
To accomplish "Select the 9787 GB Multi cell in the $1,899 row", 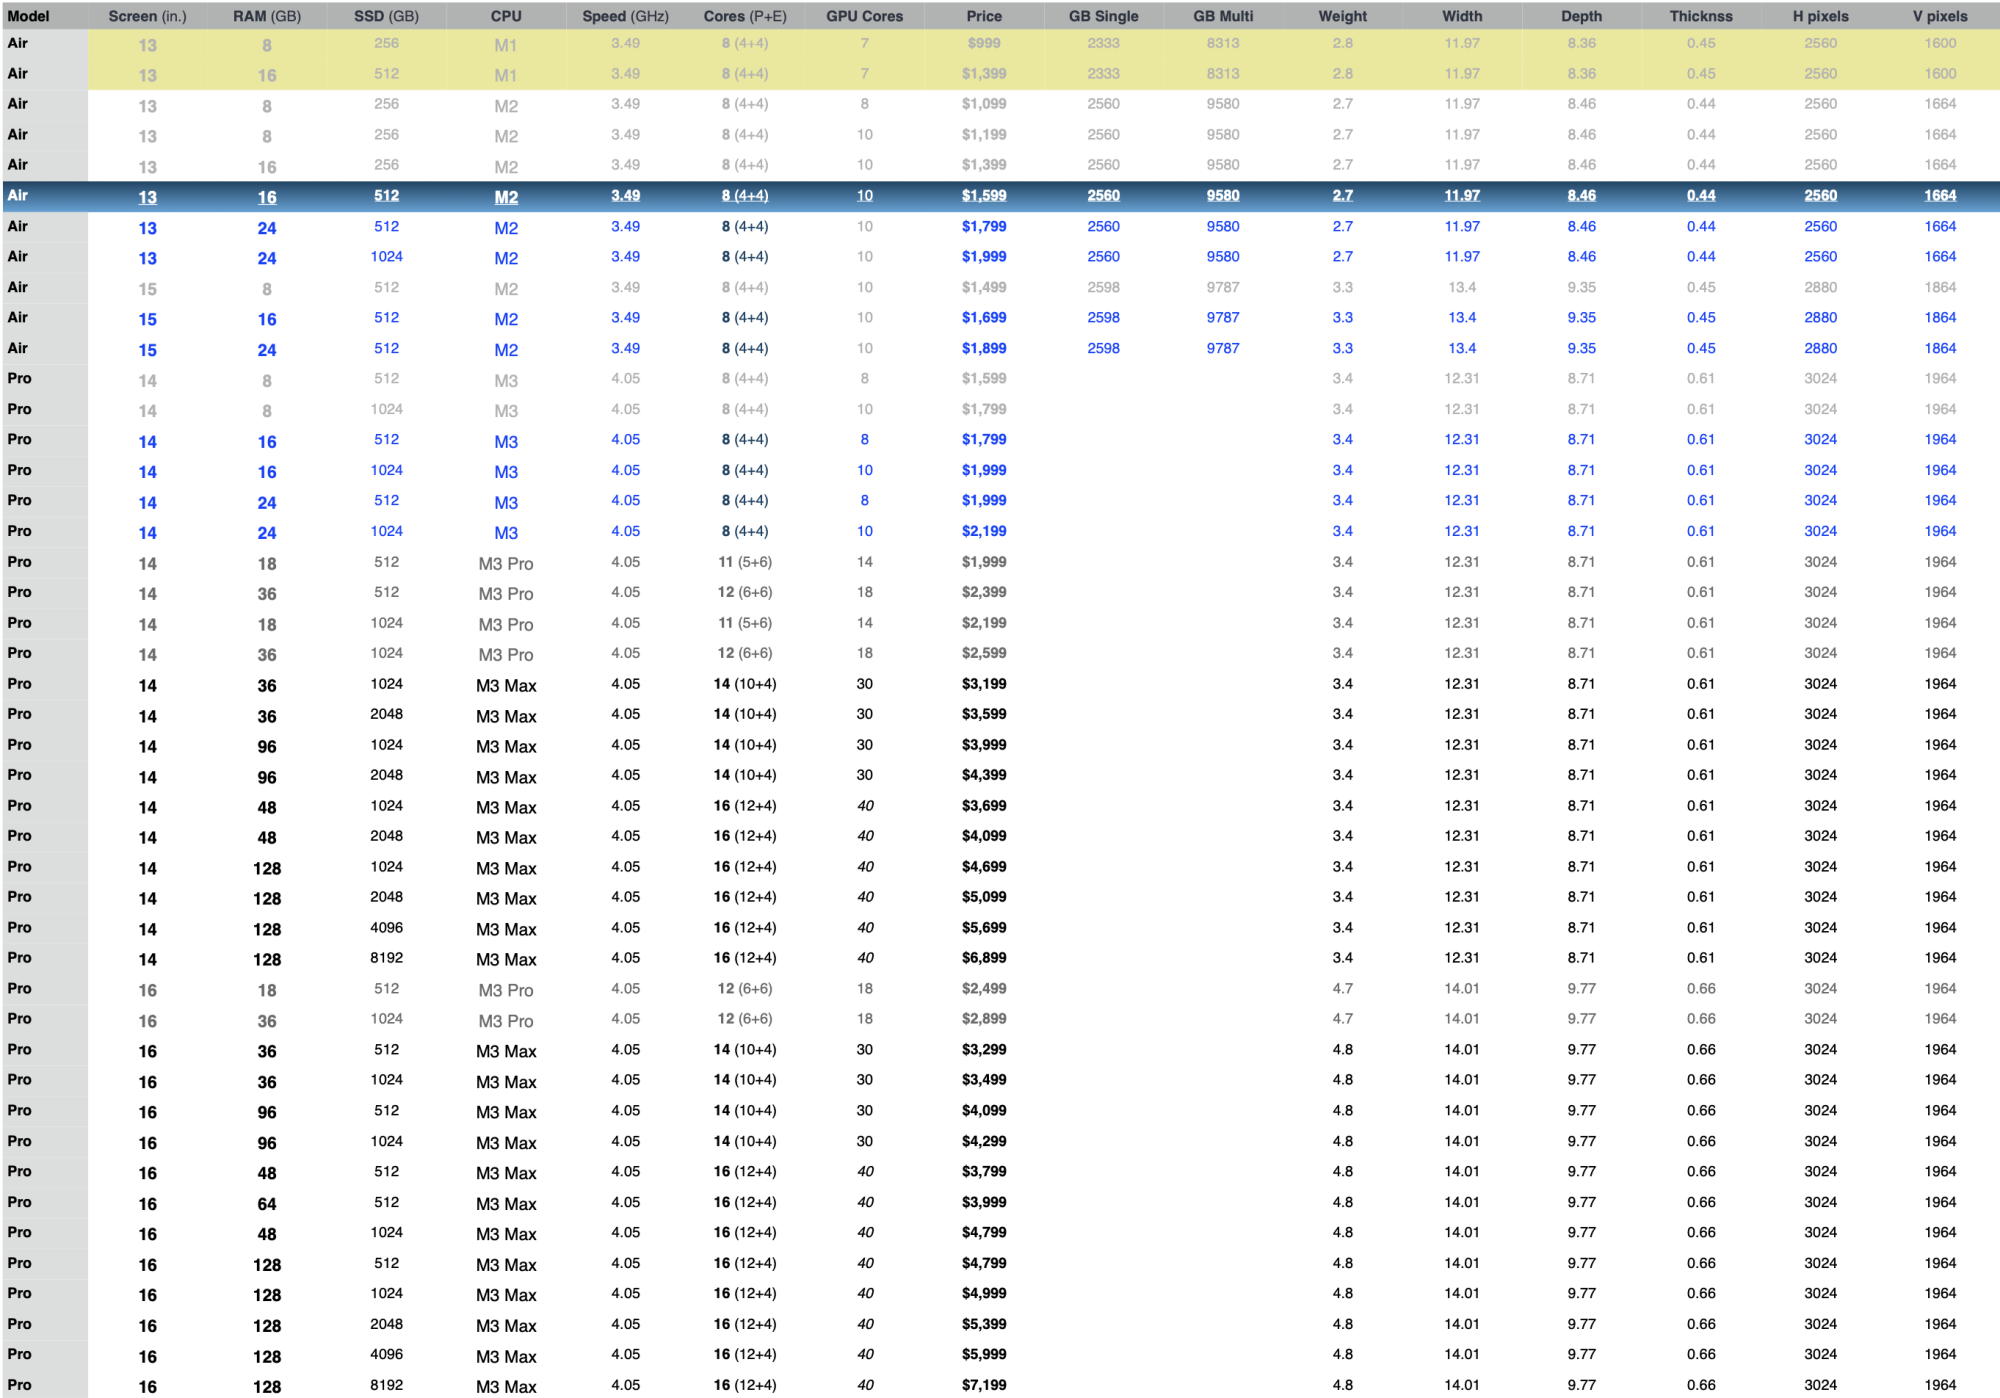I will 1223,349.
